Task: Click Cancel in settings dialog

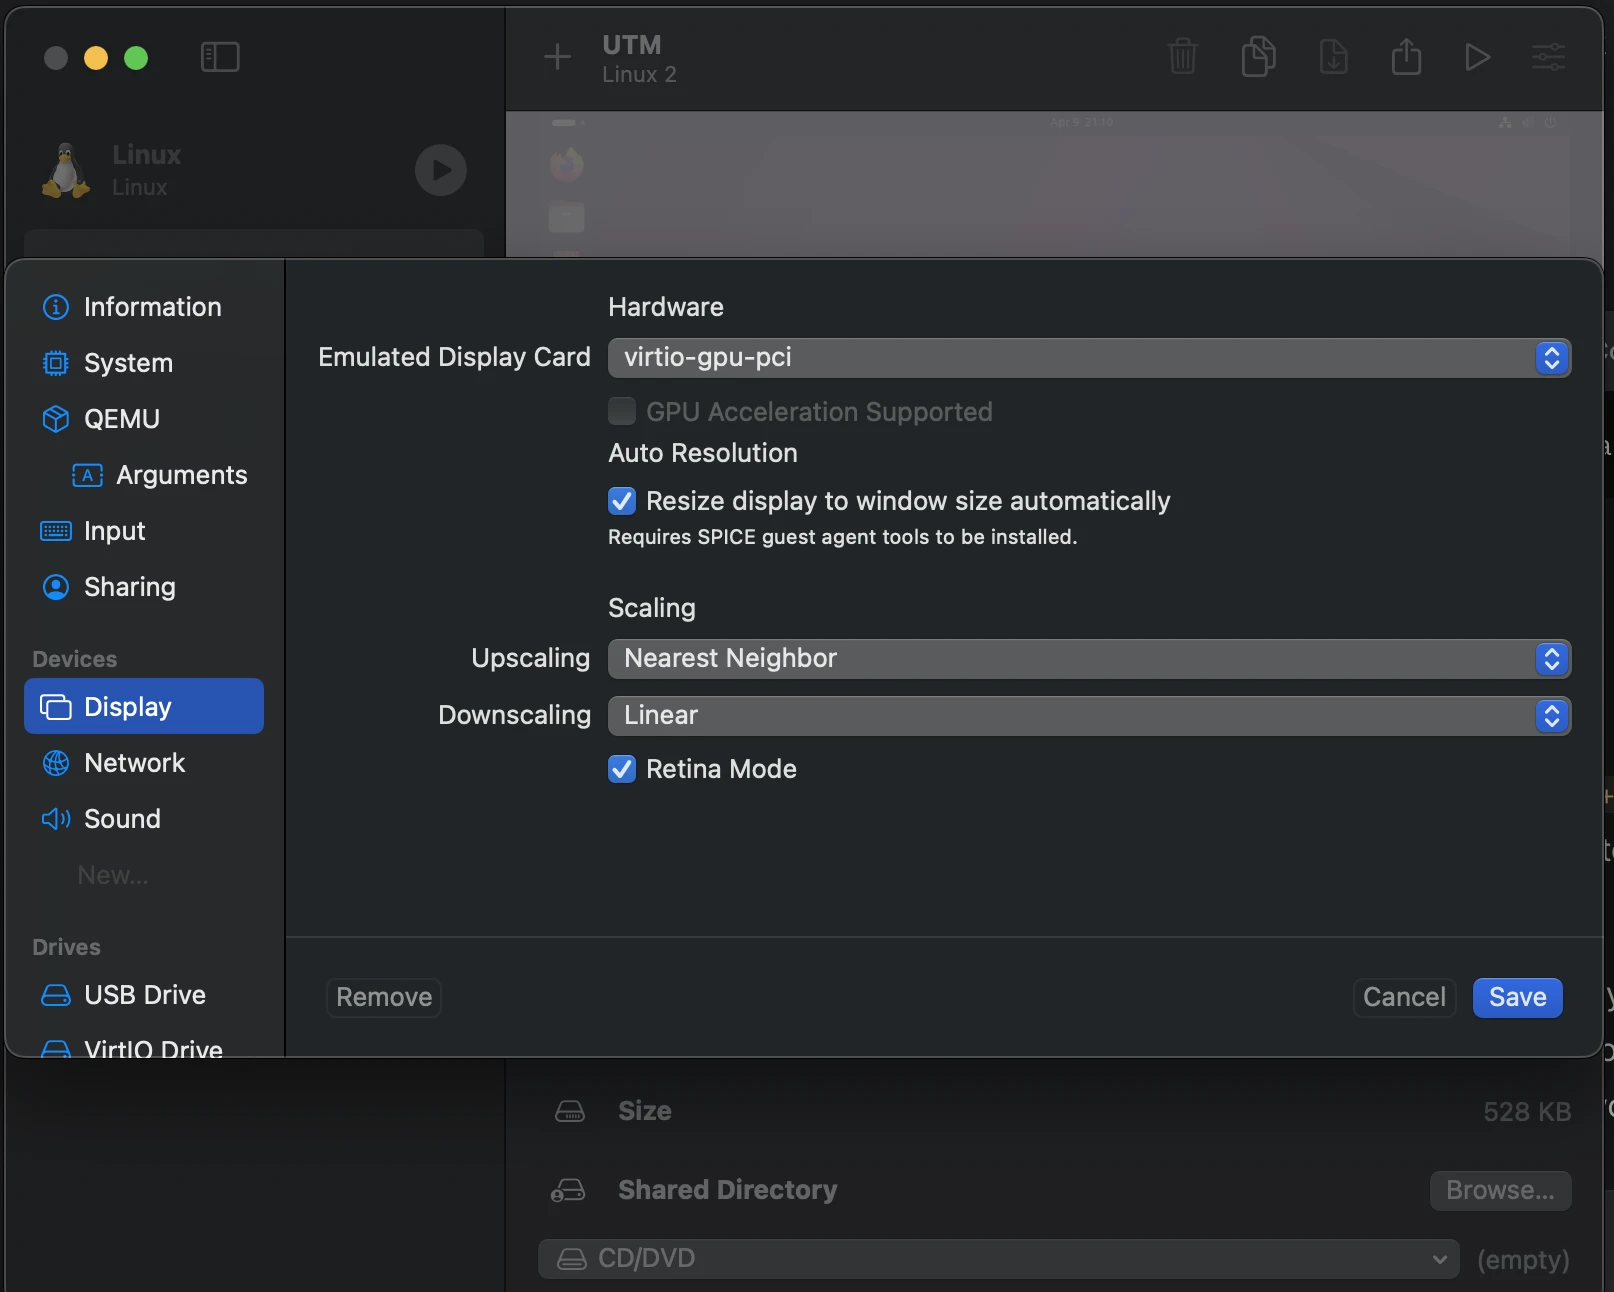Action: [x=1404, y=997]
